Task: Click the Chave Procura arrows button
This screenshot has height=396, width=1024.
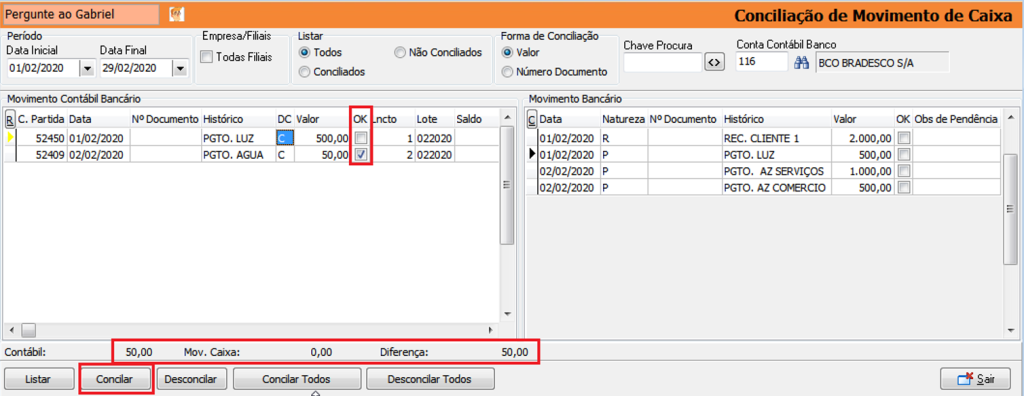Action: pyautogui.click(x=715, y=63)
